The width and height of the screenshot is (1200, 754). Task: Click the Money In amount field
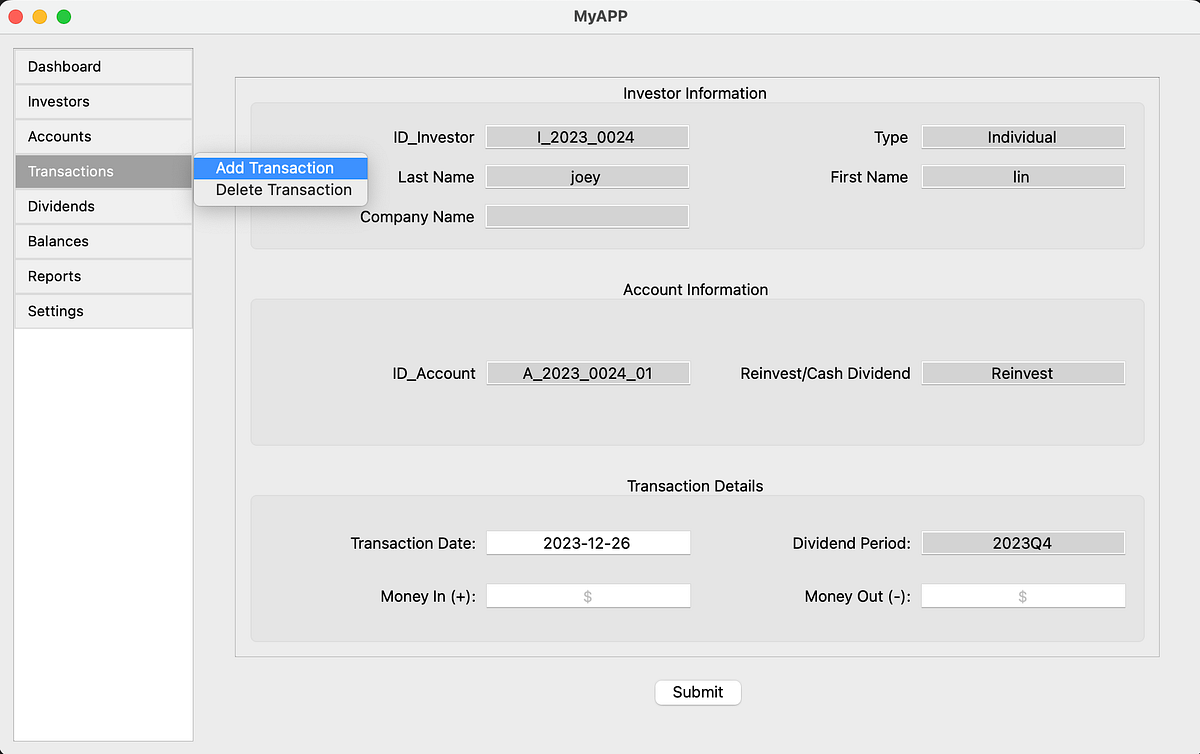click(x=587, y=595)
